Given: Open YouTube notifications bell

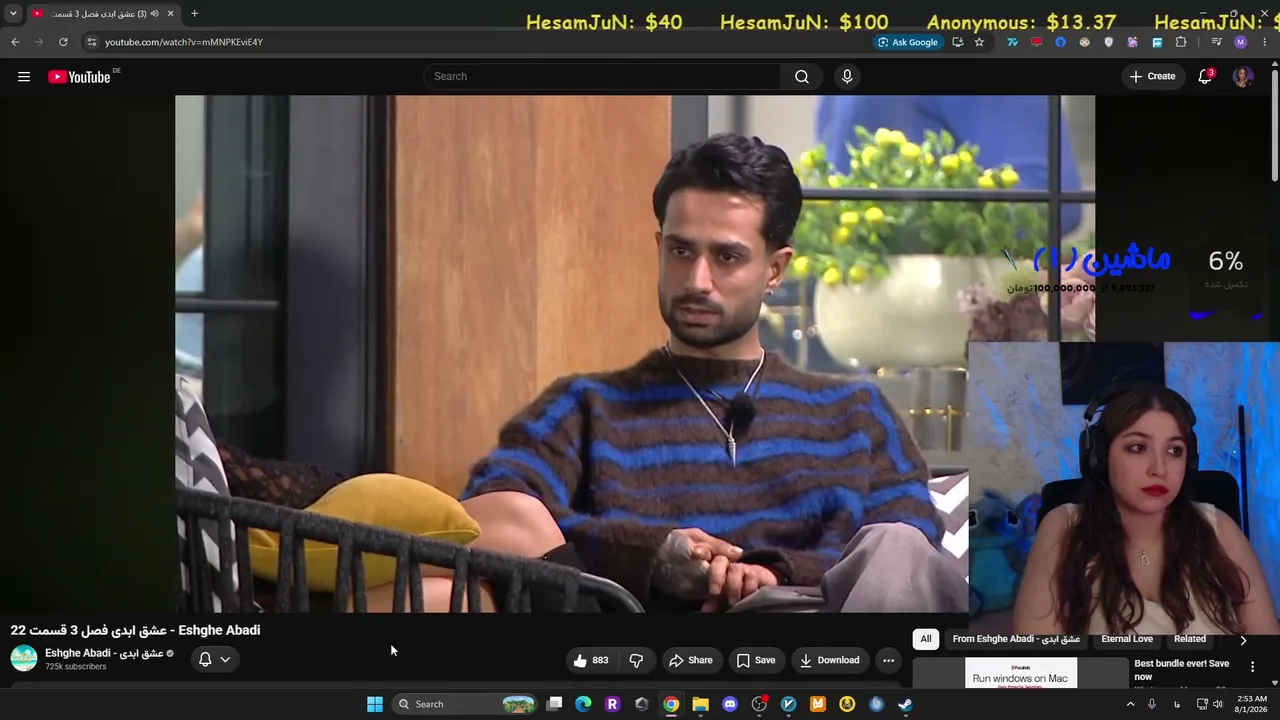Looking at the screenshot, I should click(x=1205, y=77).
